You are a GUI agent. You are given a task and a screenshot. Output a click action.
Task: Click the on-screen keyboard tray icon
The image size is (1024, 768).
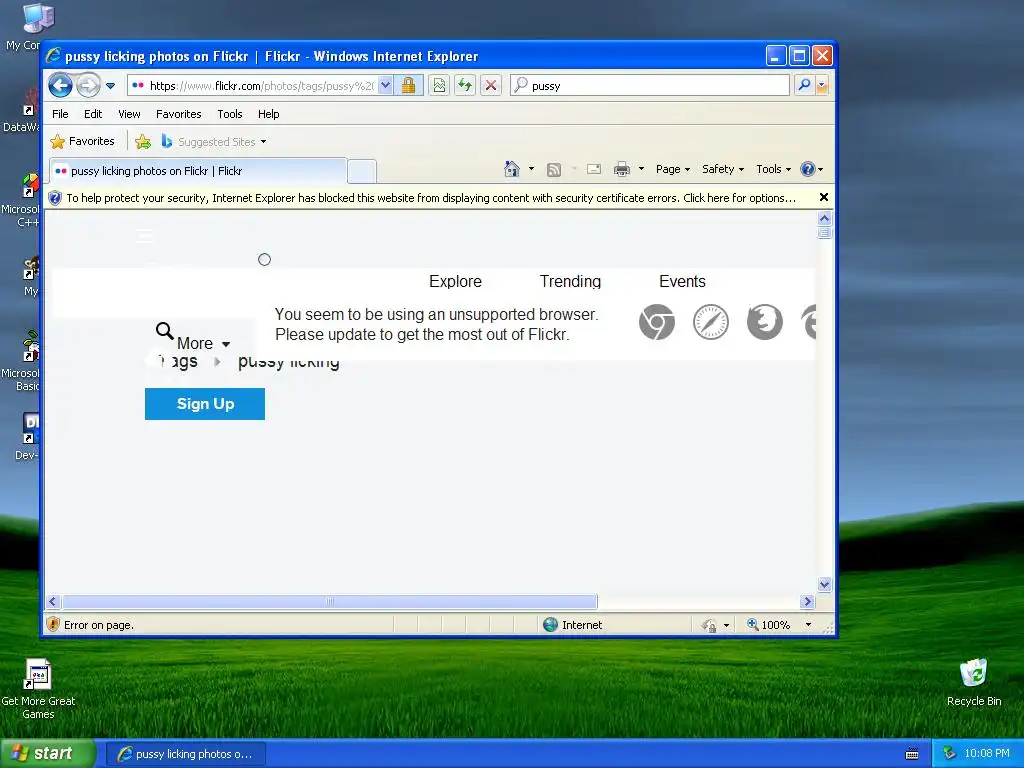pyautogui.click(x=912, y=754)
